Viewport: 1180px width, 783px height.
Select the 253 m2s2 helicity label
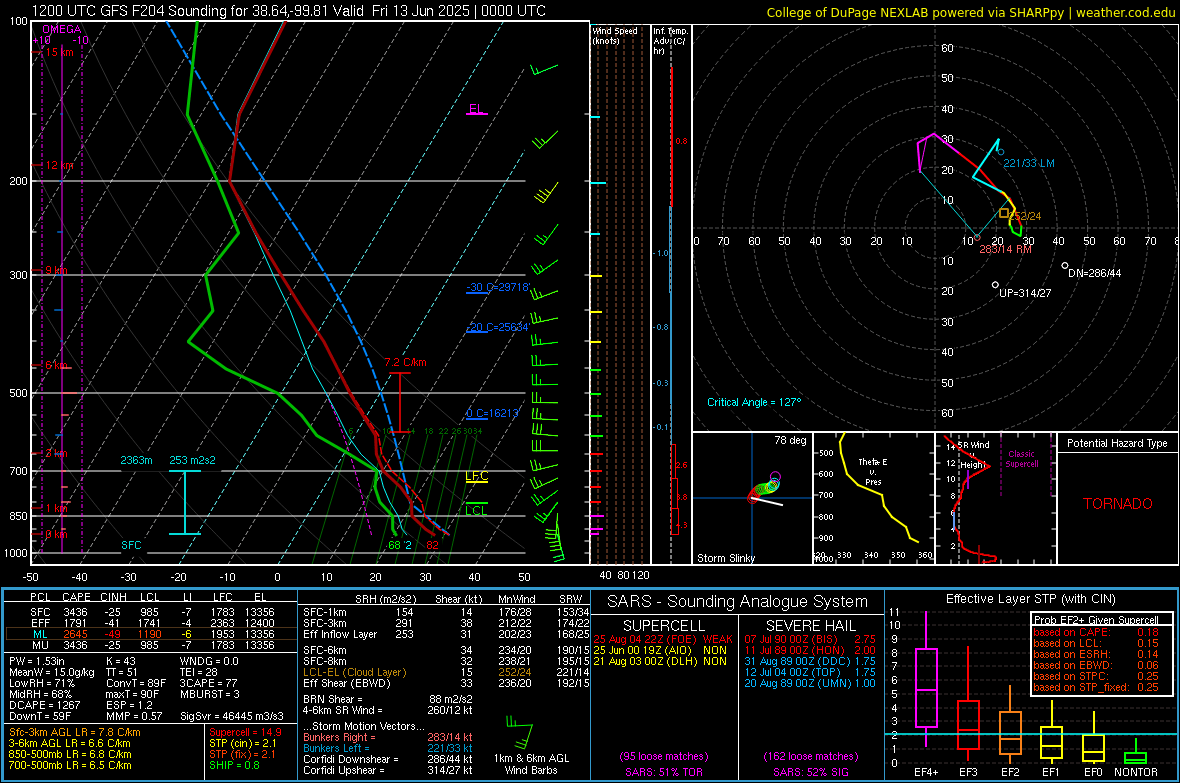(x=192, y=460)
